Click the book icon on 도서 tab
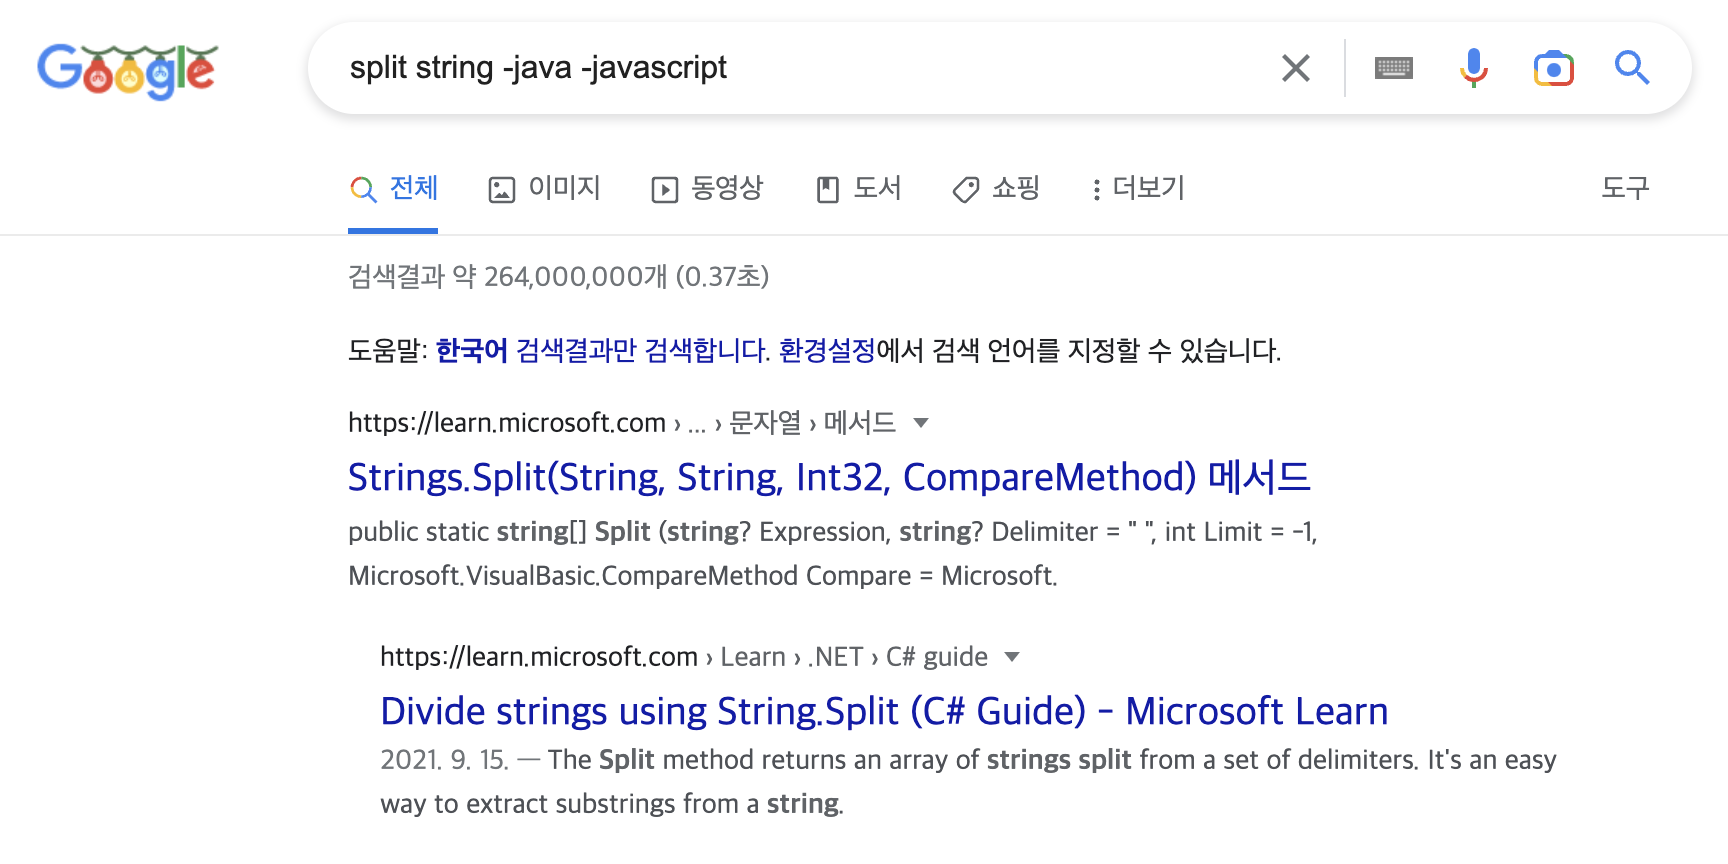The width and height of the screenshot is (1728, 864). [x=828, y=190]
